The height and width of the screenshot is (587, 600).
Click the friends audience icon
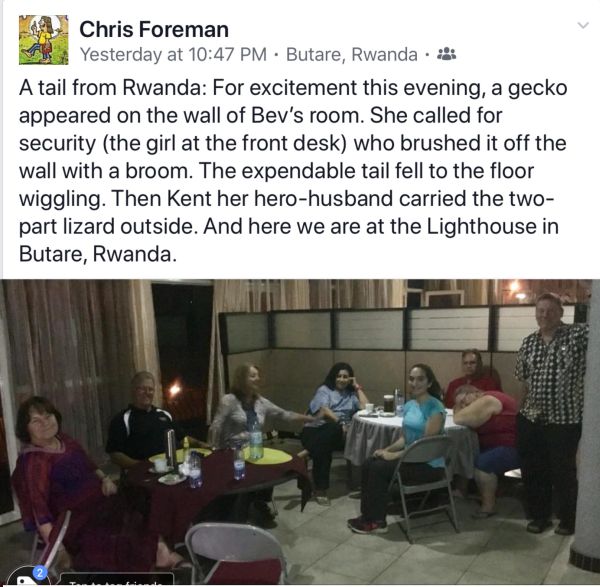[446, 53]
